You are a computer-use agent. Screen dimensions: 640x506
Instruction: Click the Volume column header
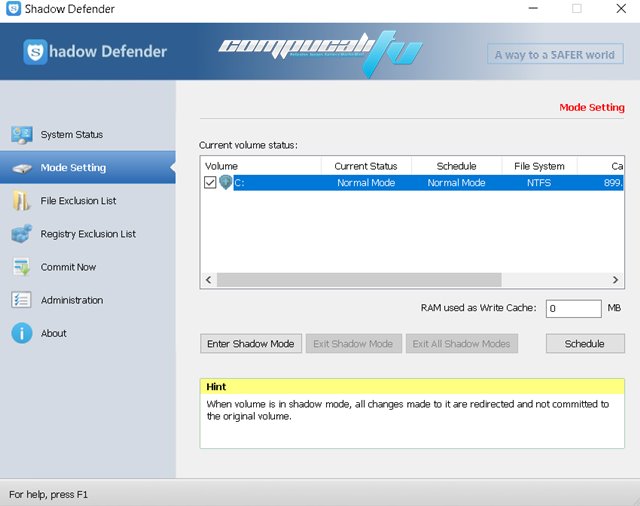(260, 166)
